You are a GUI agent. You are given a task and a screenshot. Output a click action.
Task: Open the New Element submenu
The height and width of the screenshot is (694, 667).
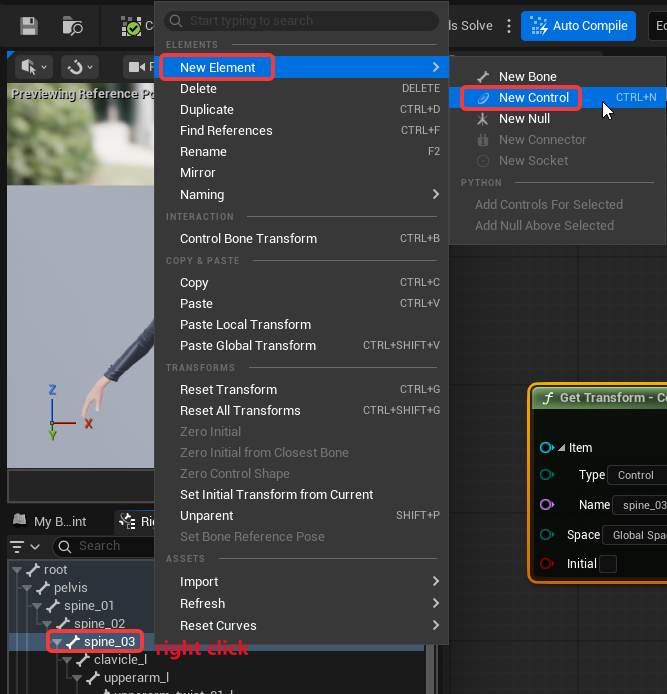(301, 67)
